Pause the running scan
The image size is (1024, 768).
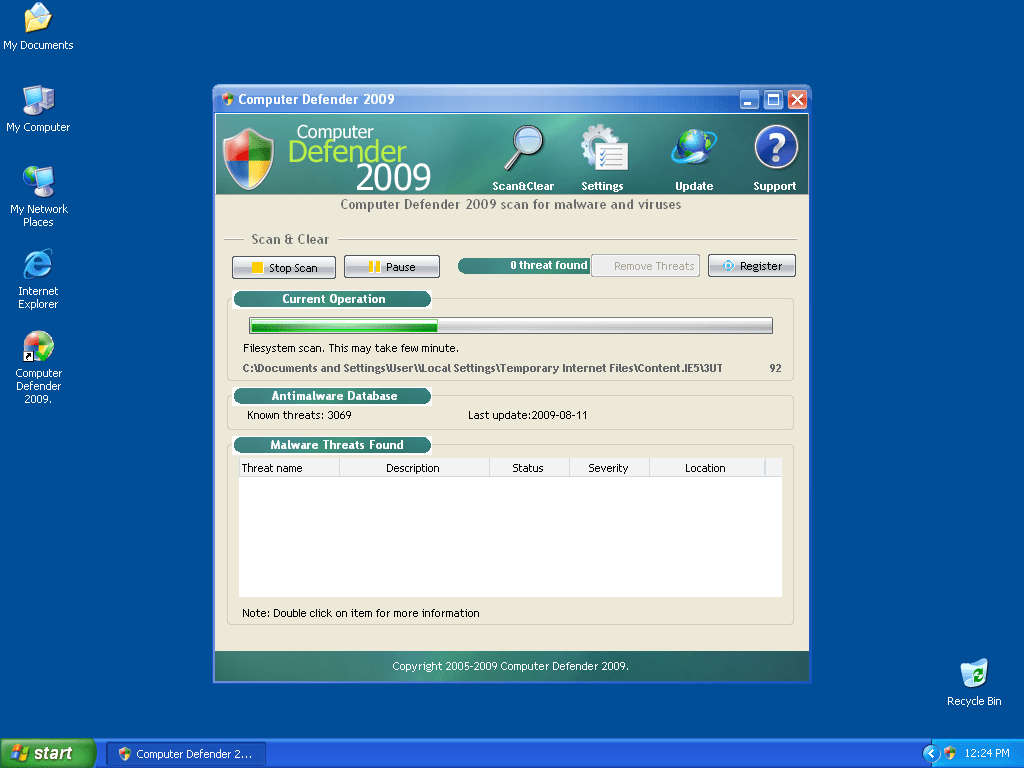click(x=392, y=267)
